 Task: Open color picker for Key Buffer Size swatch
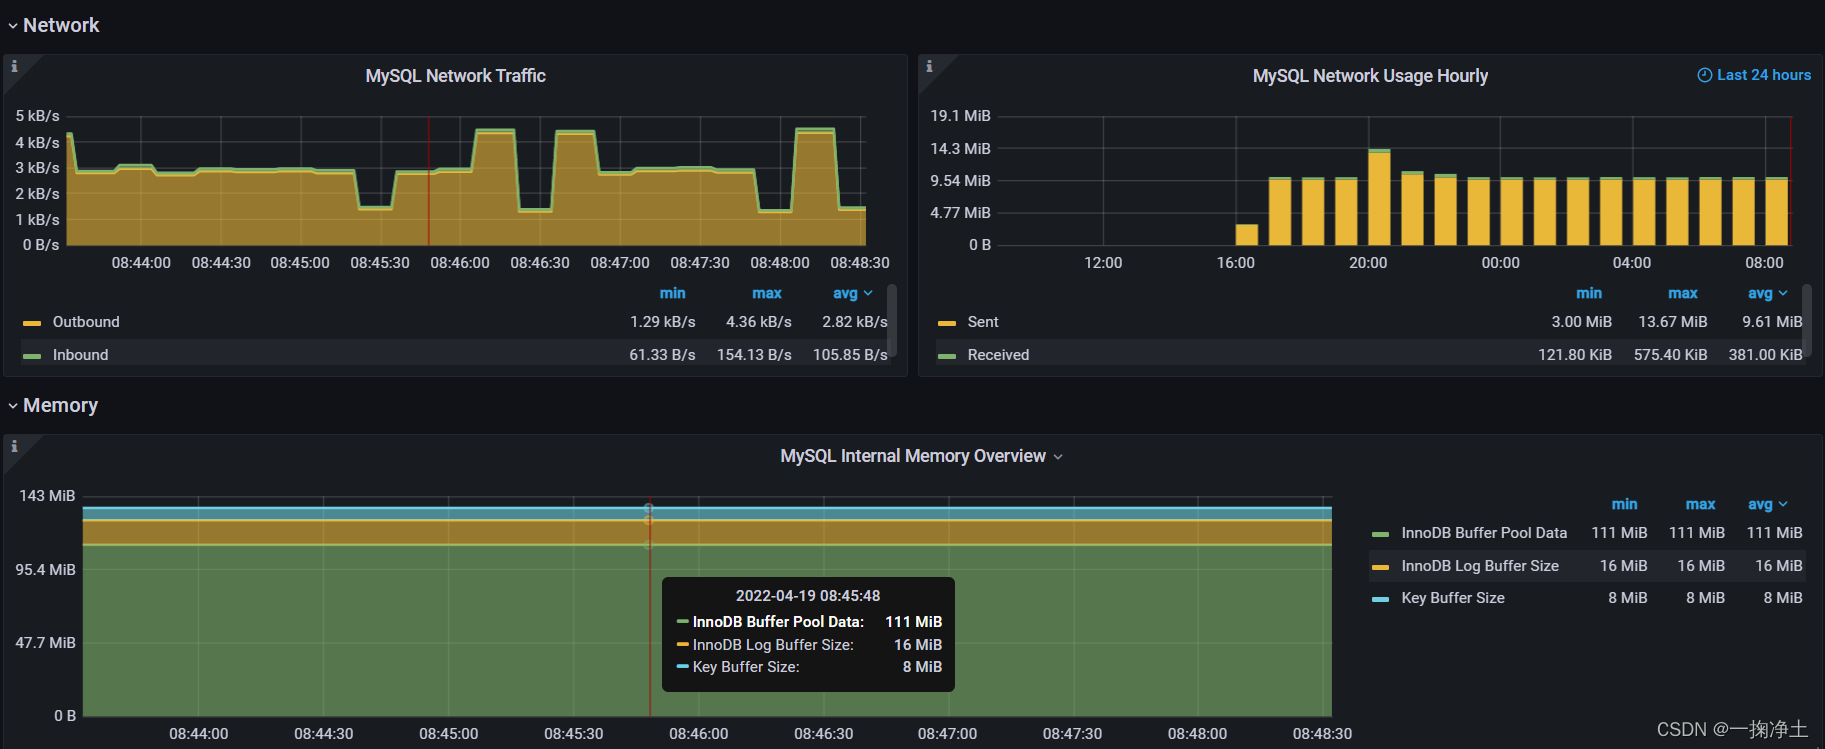click(x=1381, y=599)
